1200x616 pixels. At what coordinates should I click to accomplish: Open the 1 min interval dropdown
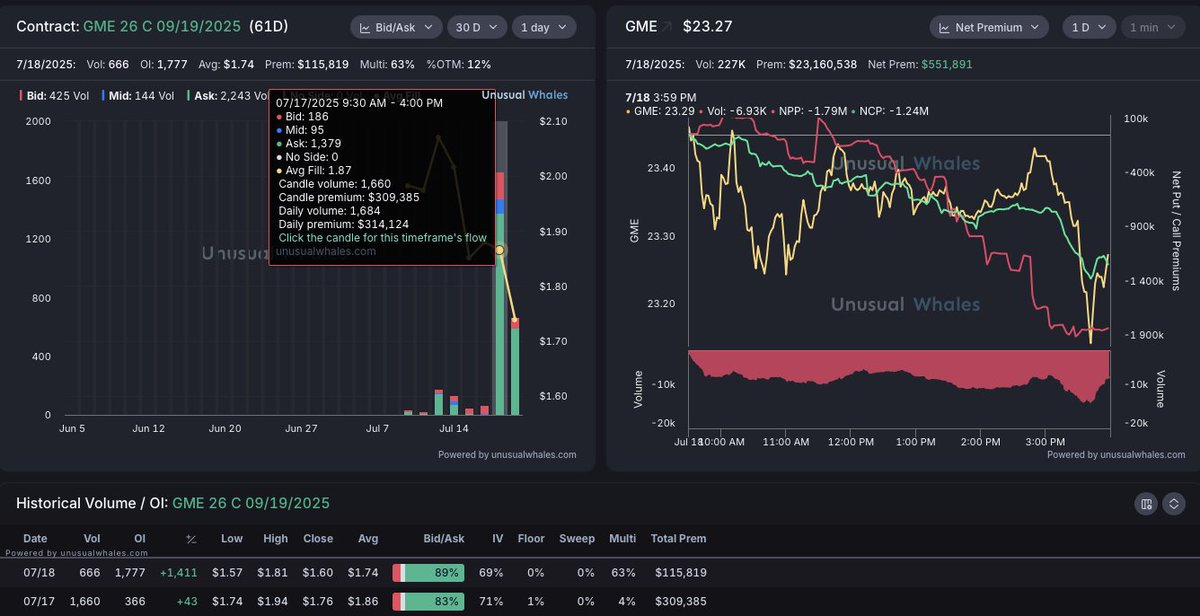click(1153, 27)
